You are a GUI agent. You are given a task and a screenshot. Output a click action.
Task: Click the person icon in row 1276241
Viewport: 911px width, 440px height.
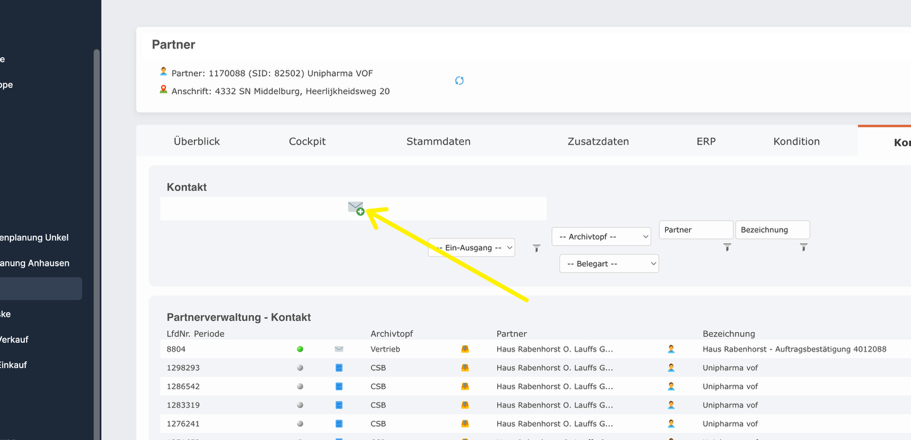(x=671, y=424)
